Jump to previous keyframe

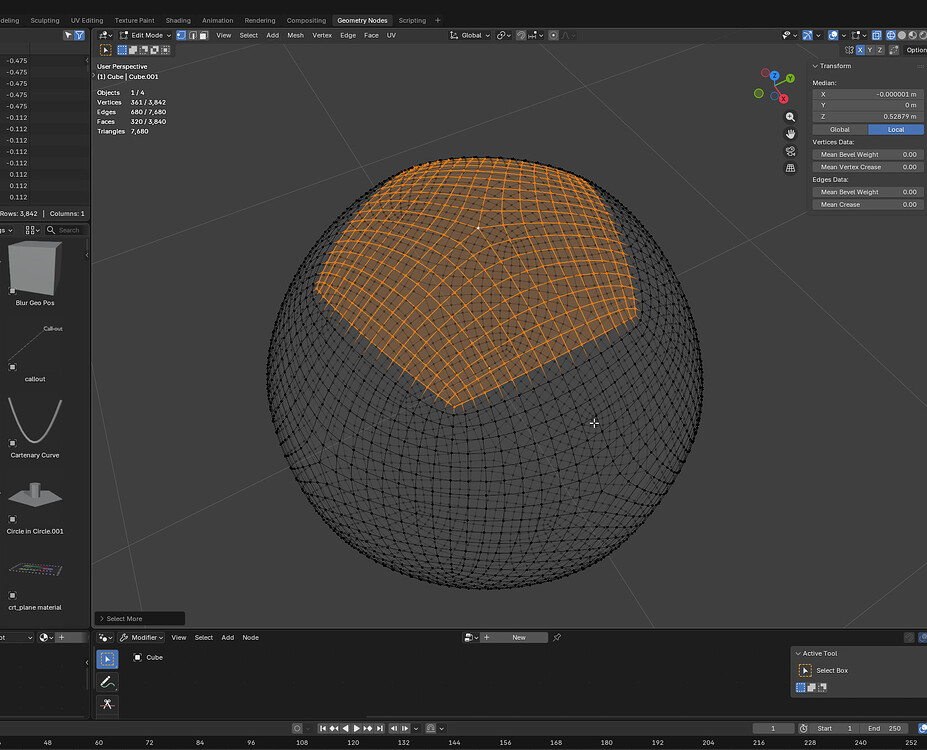tap(334, 729)
